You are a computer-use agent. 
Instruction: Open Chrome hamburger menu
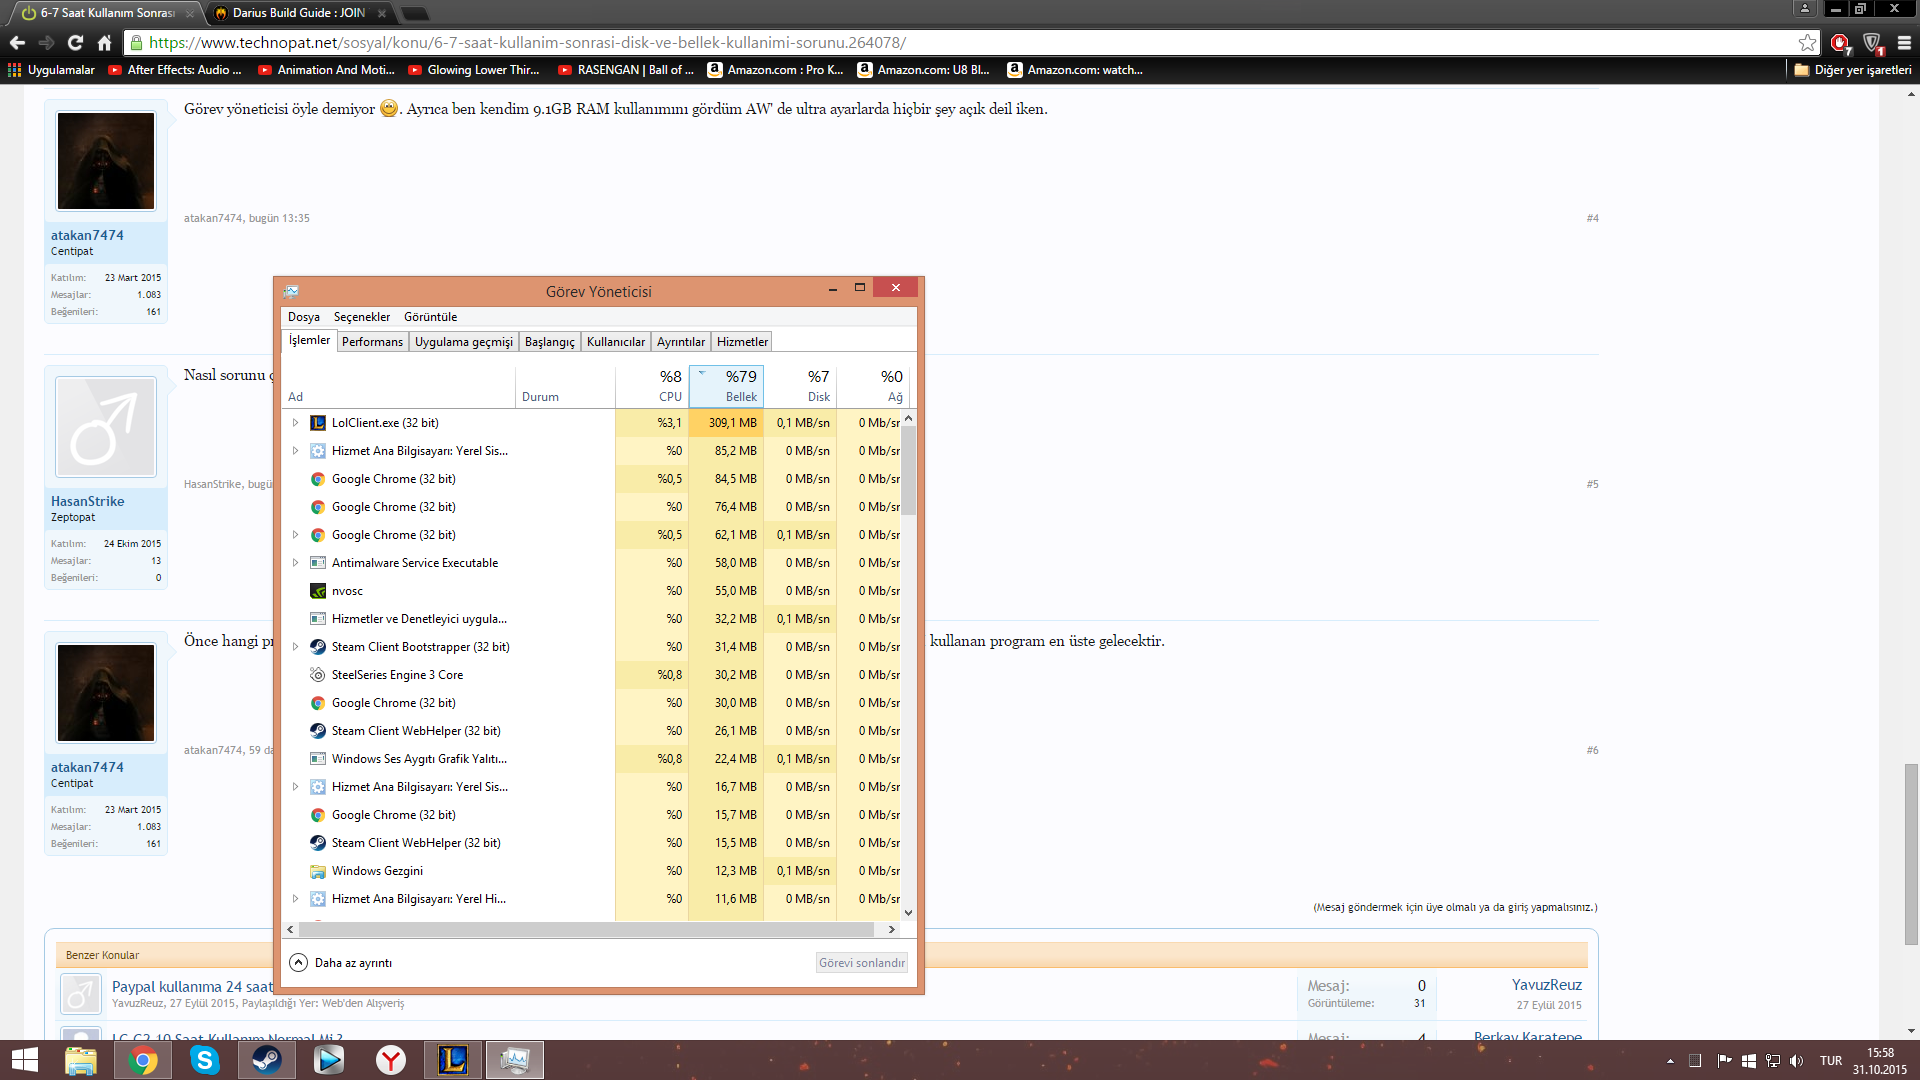[x=1904, y=42]
